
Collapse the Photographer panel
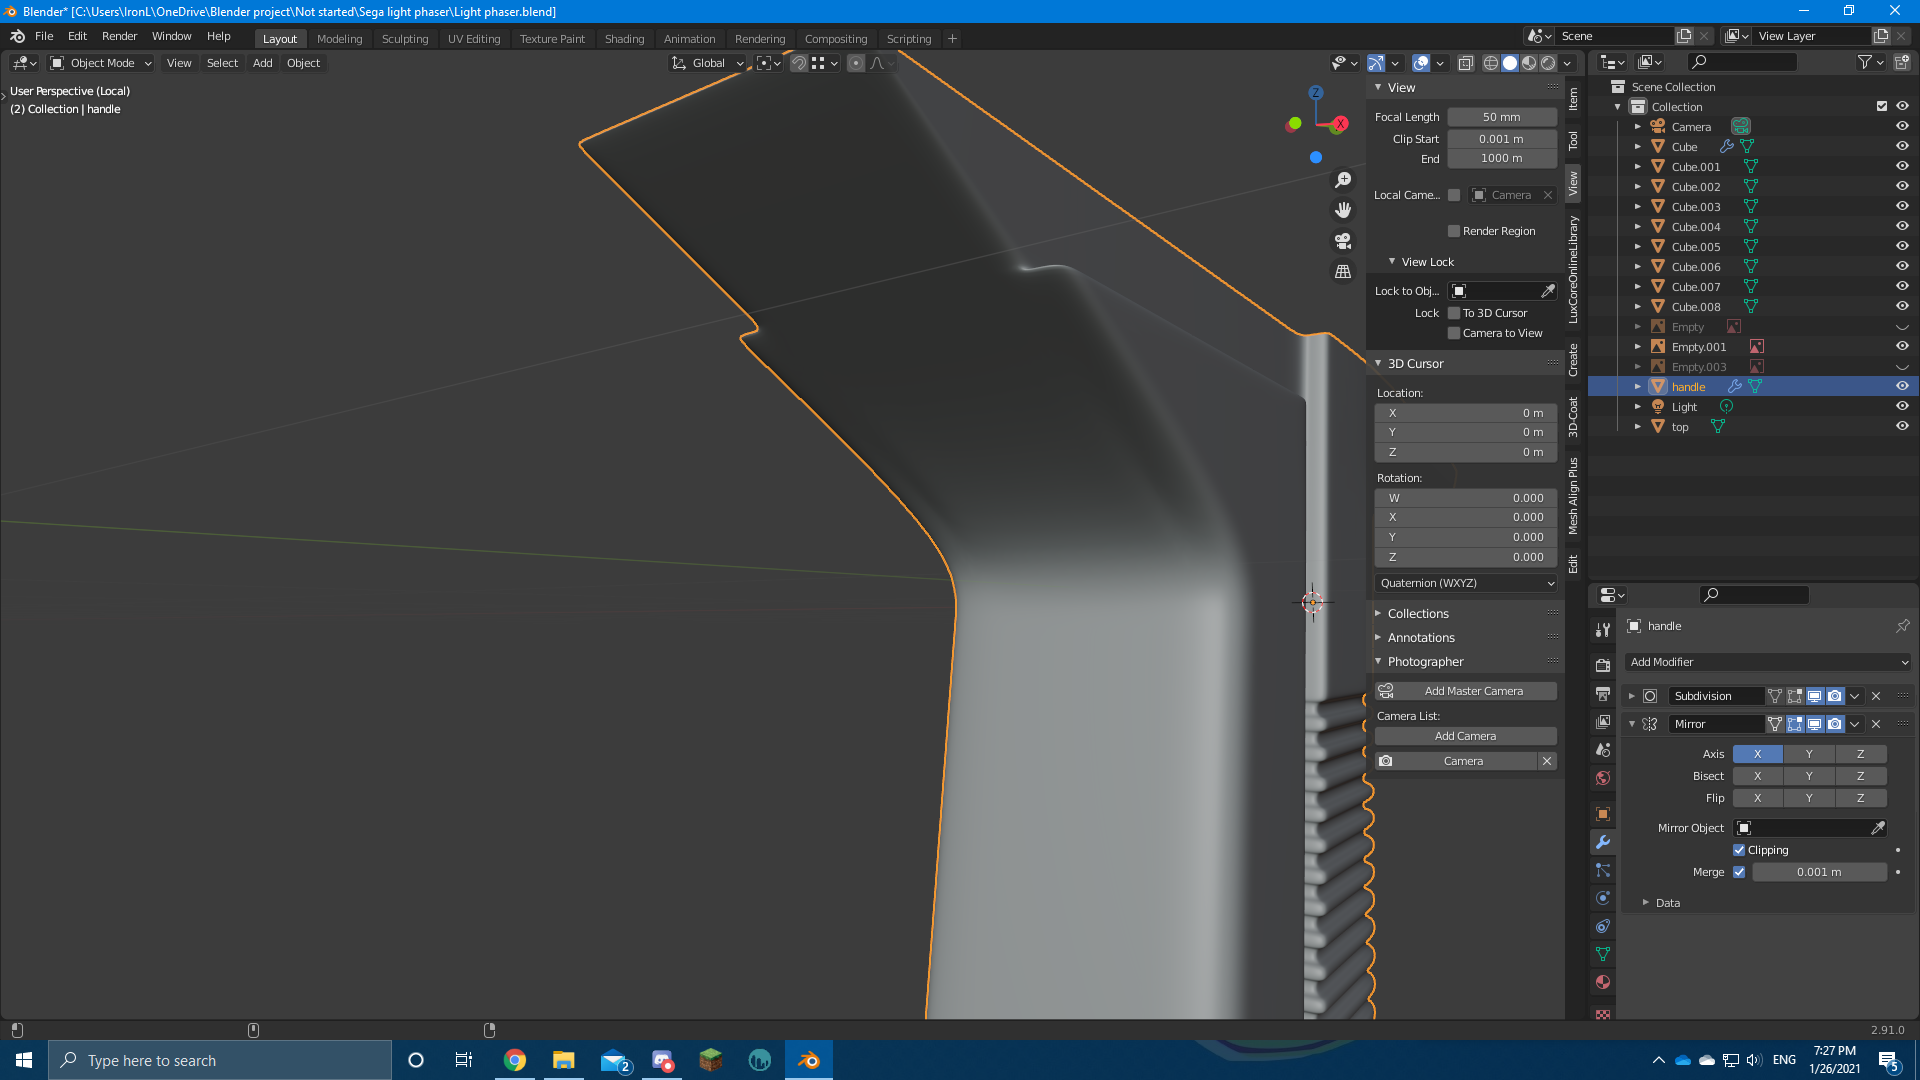(1424, 662)
